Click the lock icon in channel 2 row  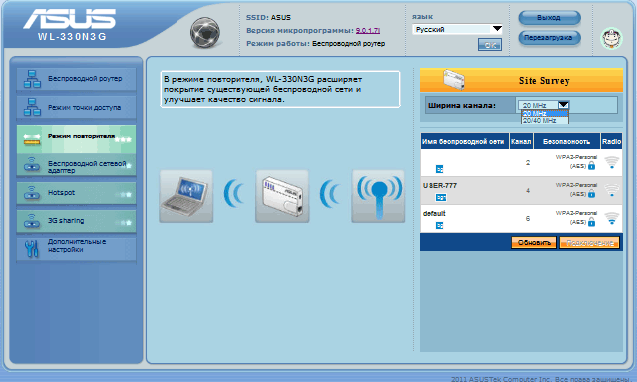click(x=592, y=165)
